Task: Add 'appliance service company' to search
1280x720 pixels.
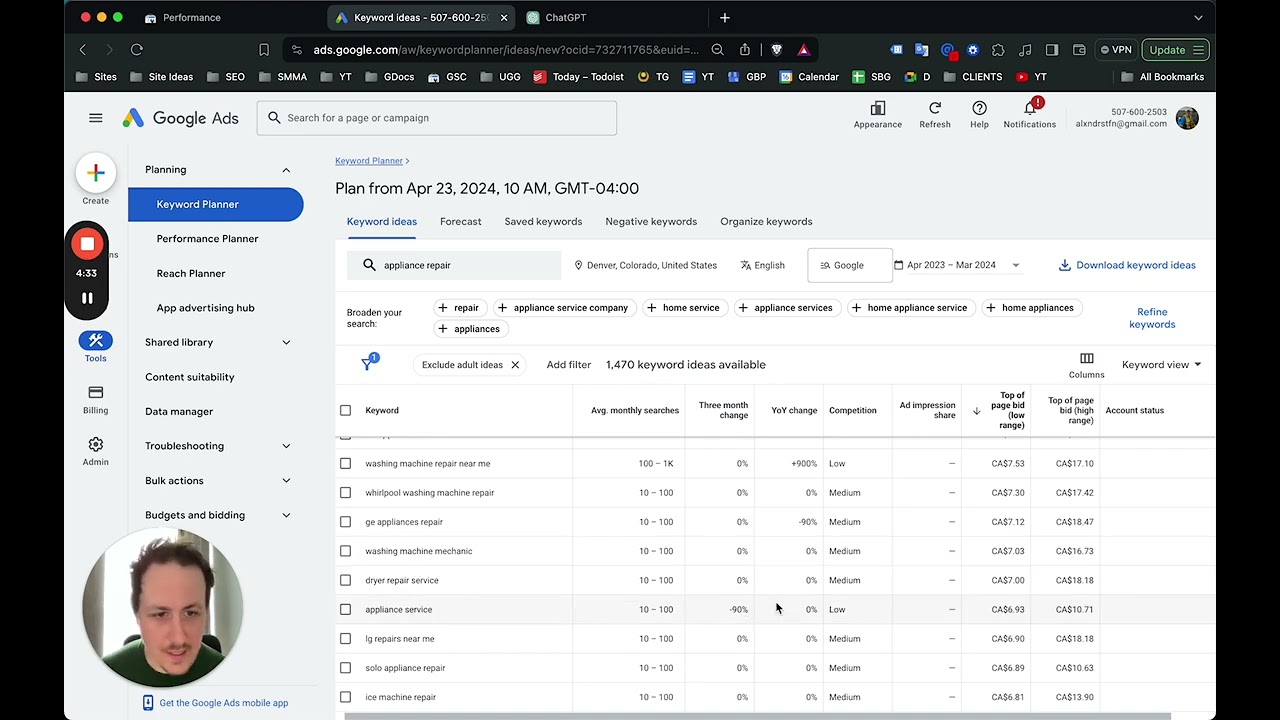Action: 563,308
